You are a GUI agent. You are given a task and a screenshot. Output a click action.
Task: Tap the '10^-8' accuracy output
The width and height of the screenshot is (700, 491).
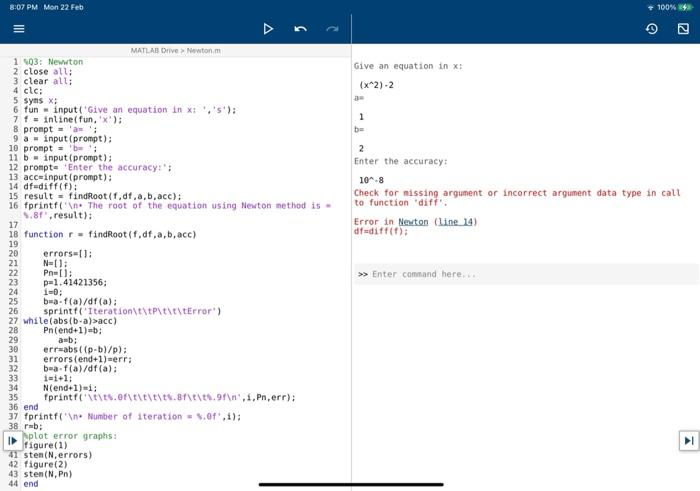(371, 180)
